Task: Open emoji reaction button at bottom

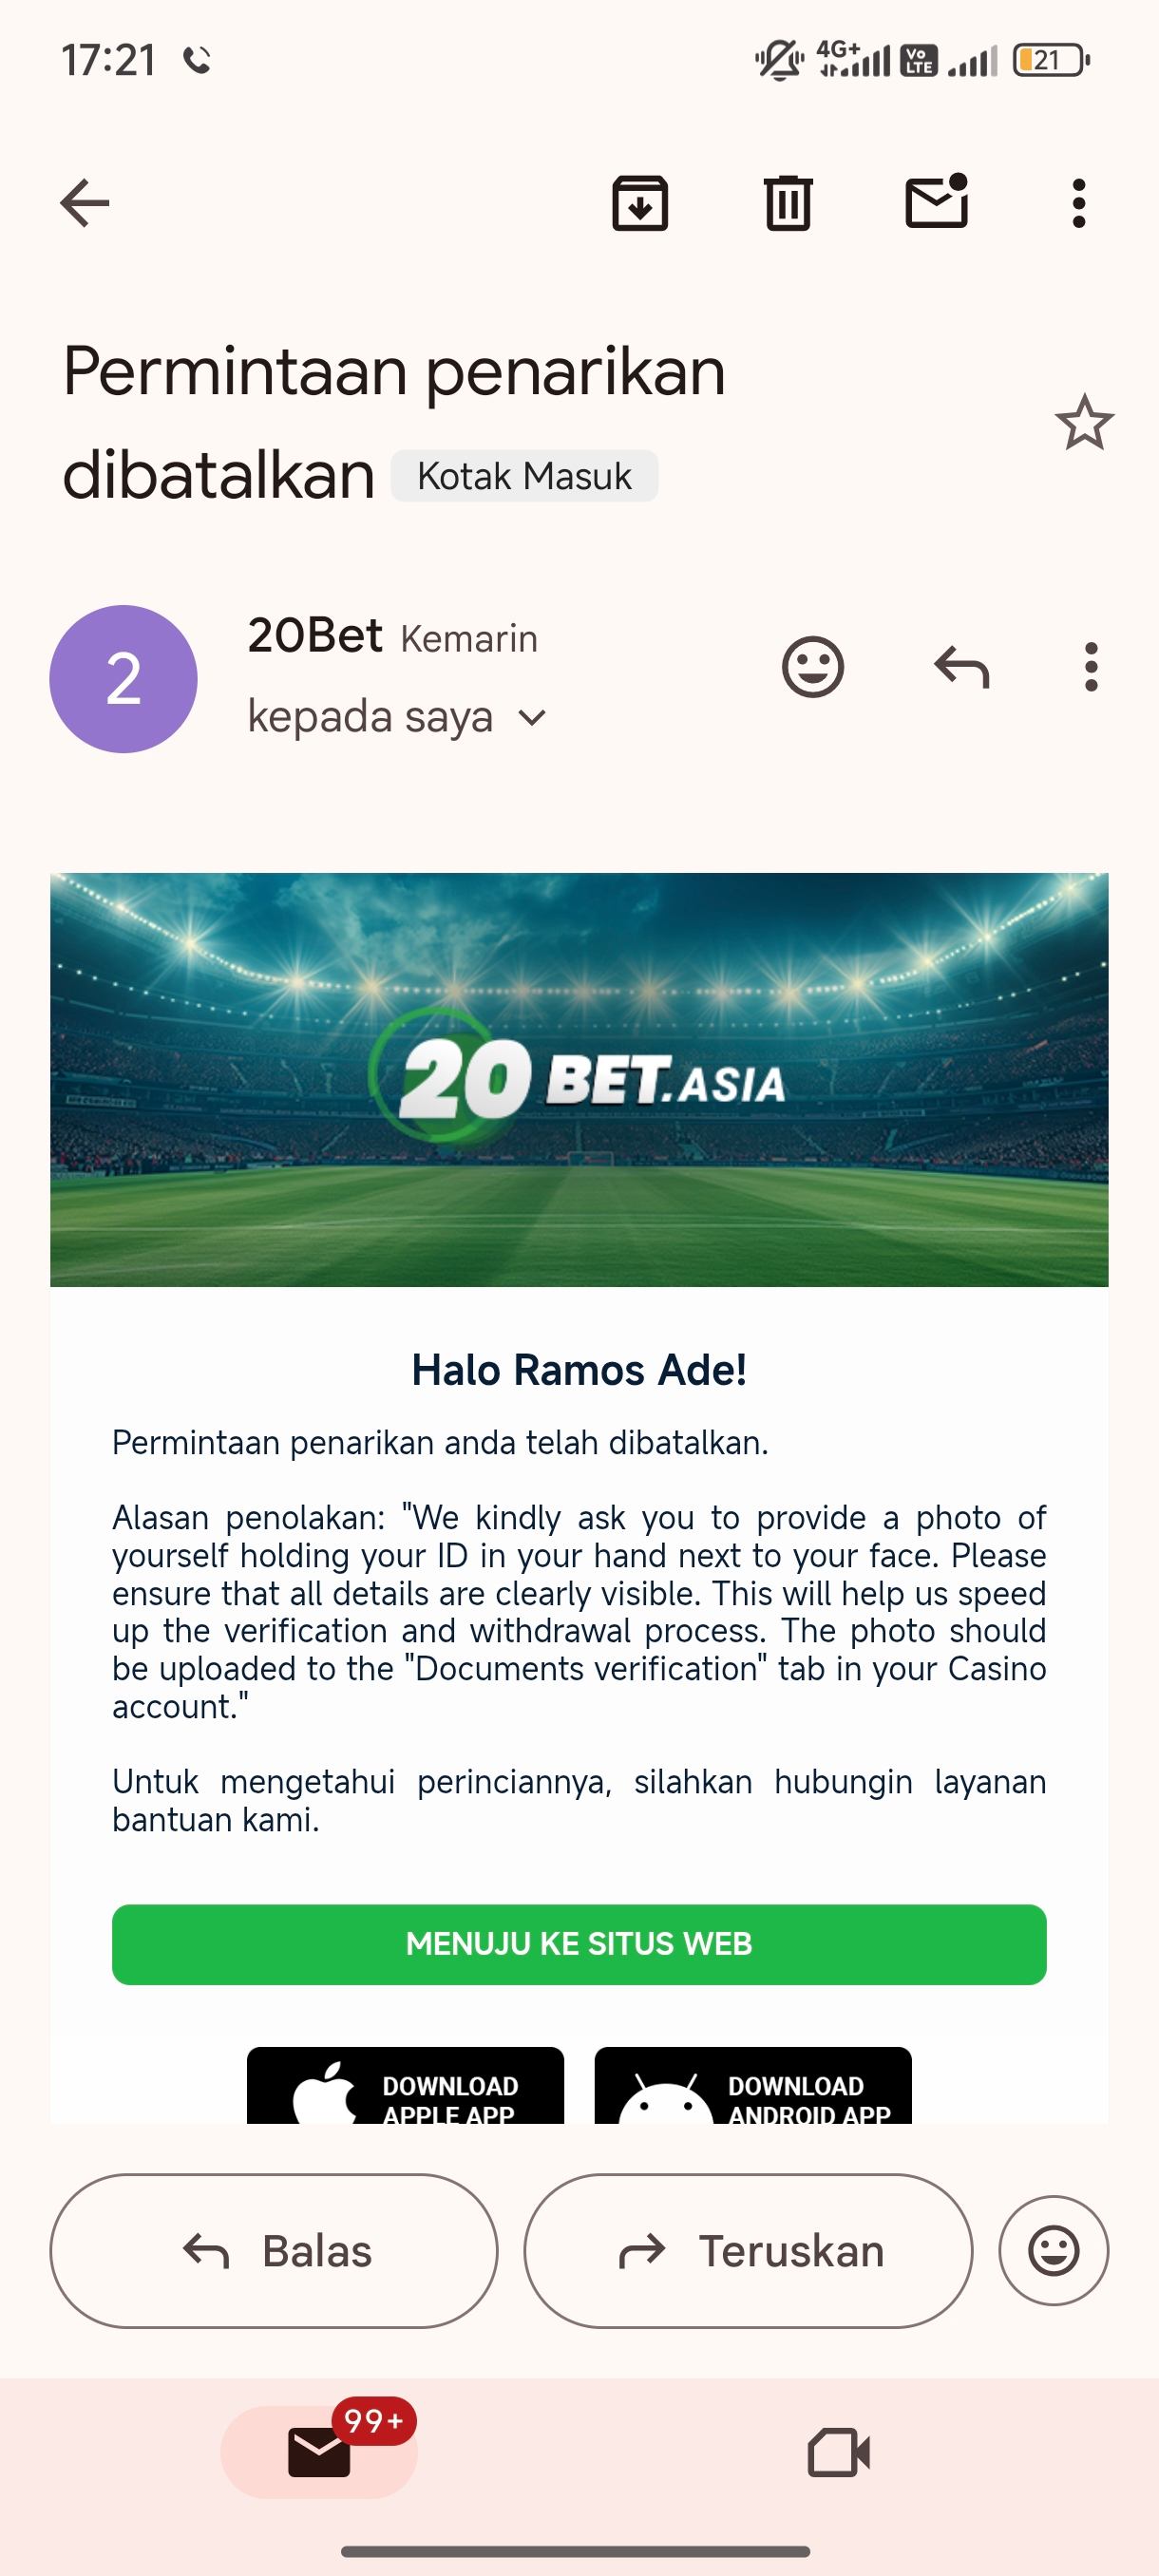Action: [1054, 2252]
